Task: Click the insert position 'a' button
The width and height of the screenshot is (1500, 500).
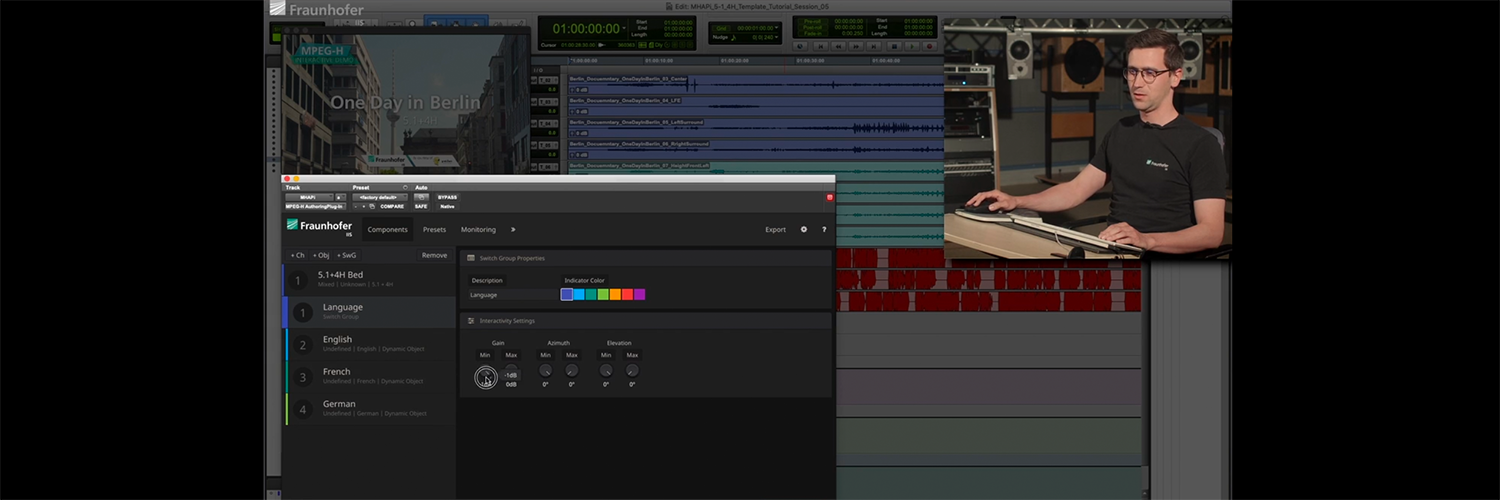Action: point(341,198)
